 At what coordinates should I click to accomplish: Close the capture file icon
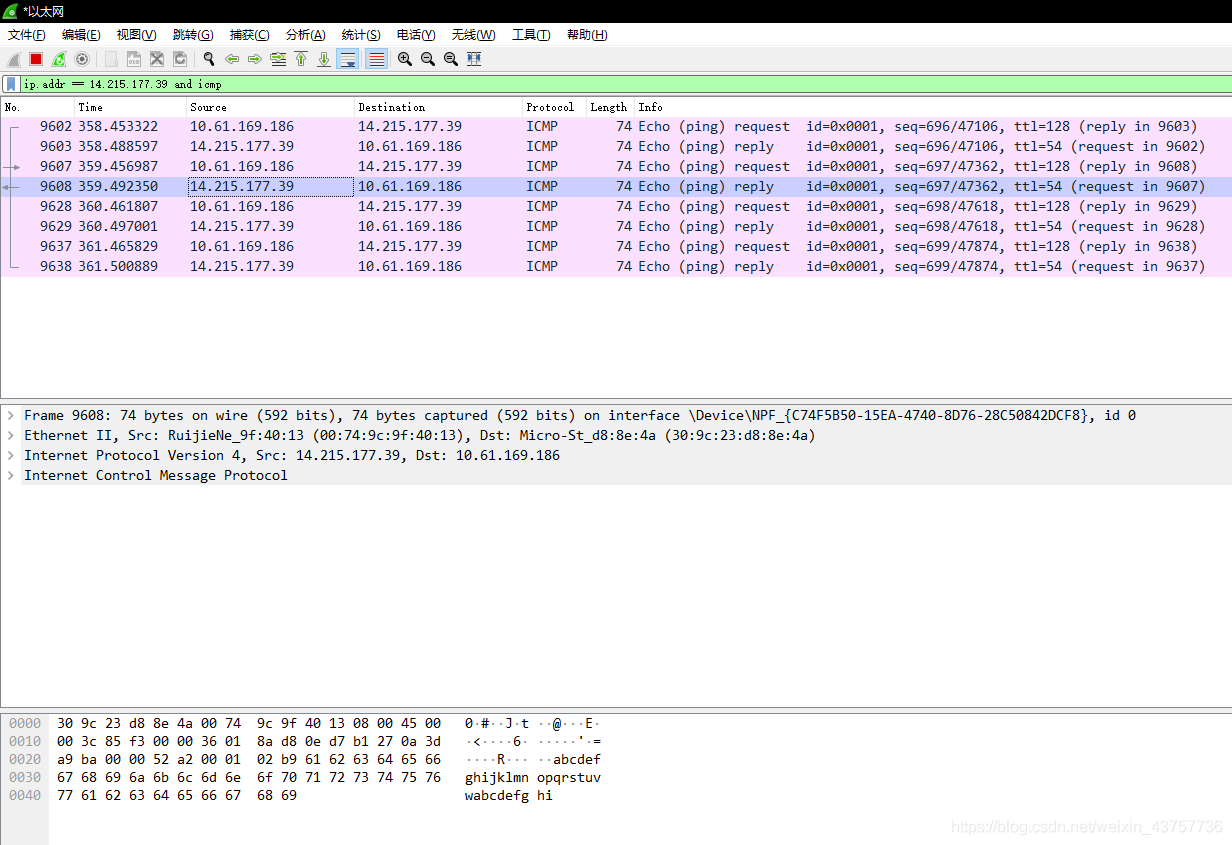157,59
